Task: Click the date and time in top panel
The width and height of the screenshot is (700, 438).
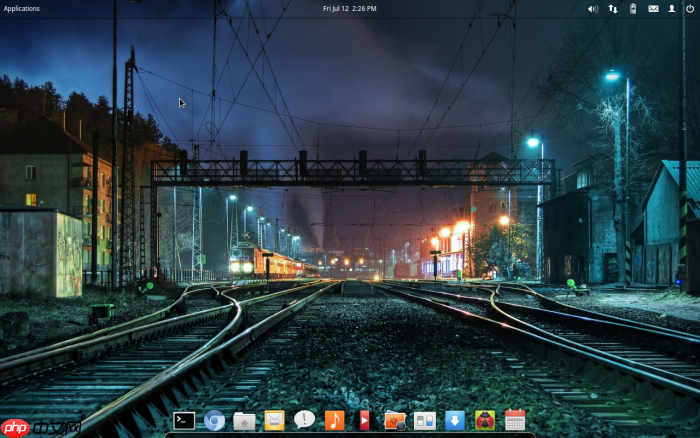Action: pyautogui.click(x=349, y=8)
